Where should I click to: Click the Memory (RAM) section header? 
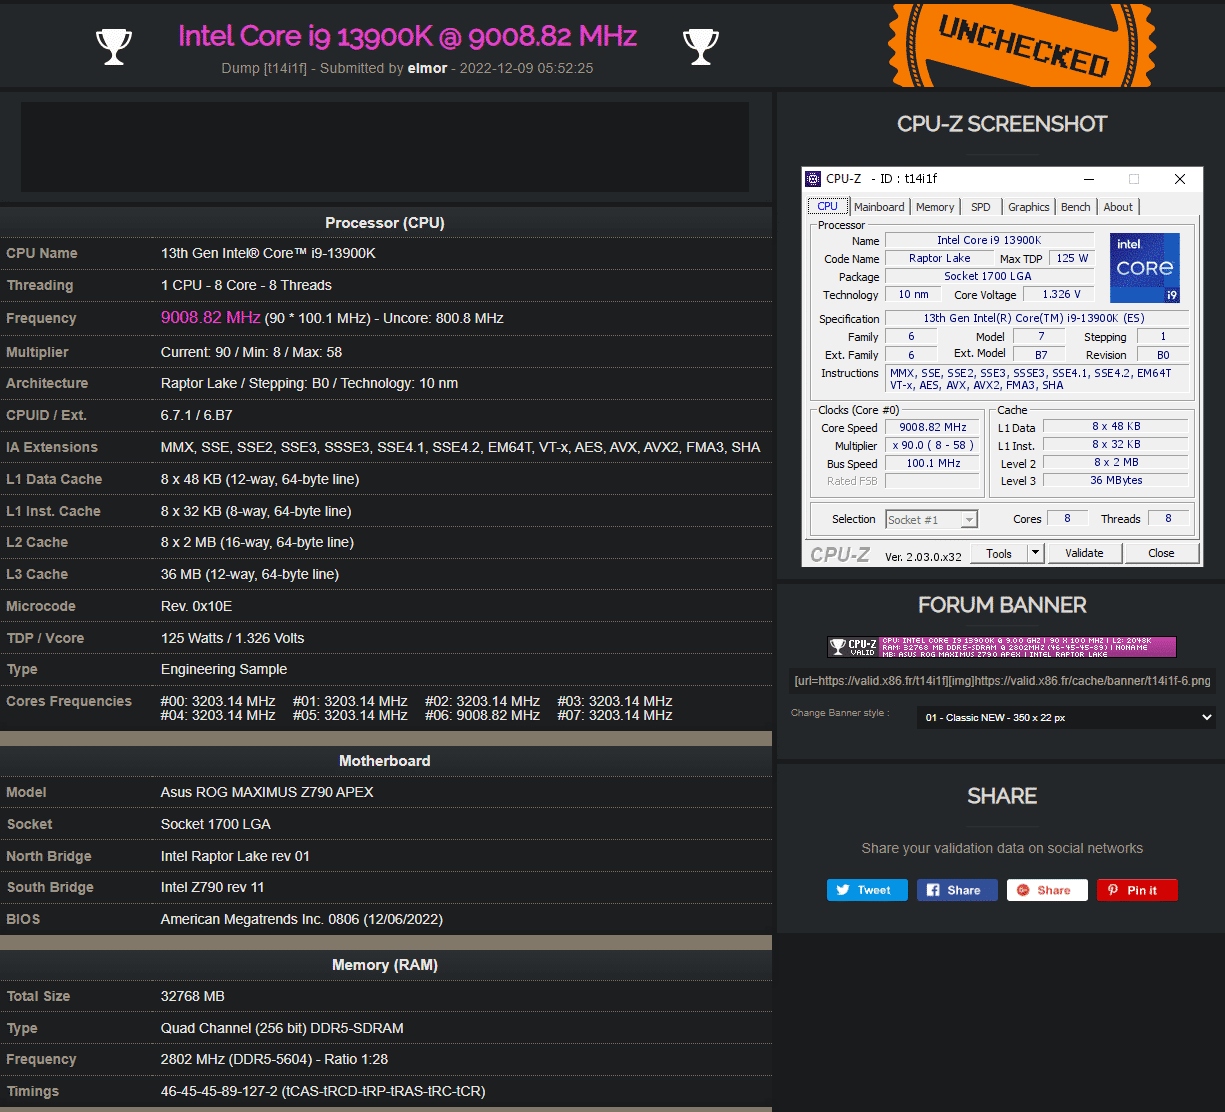(385, 965)
